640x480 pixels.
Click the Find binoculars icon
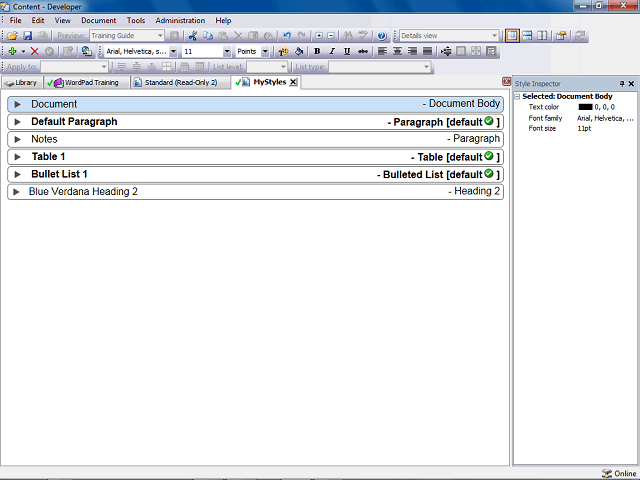348,36
